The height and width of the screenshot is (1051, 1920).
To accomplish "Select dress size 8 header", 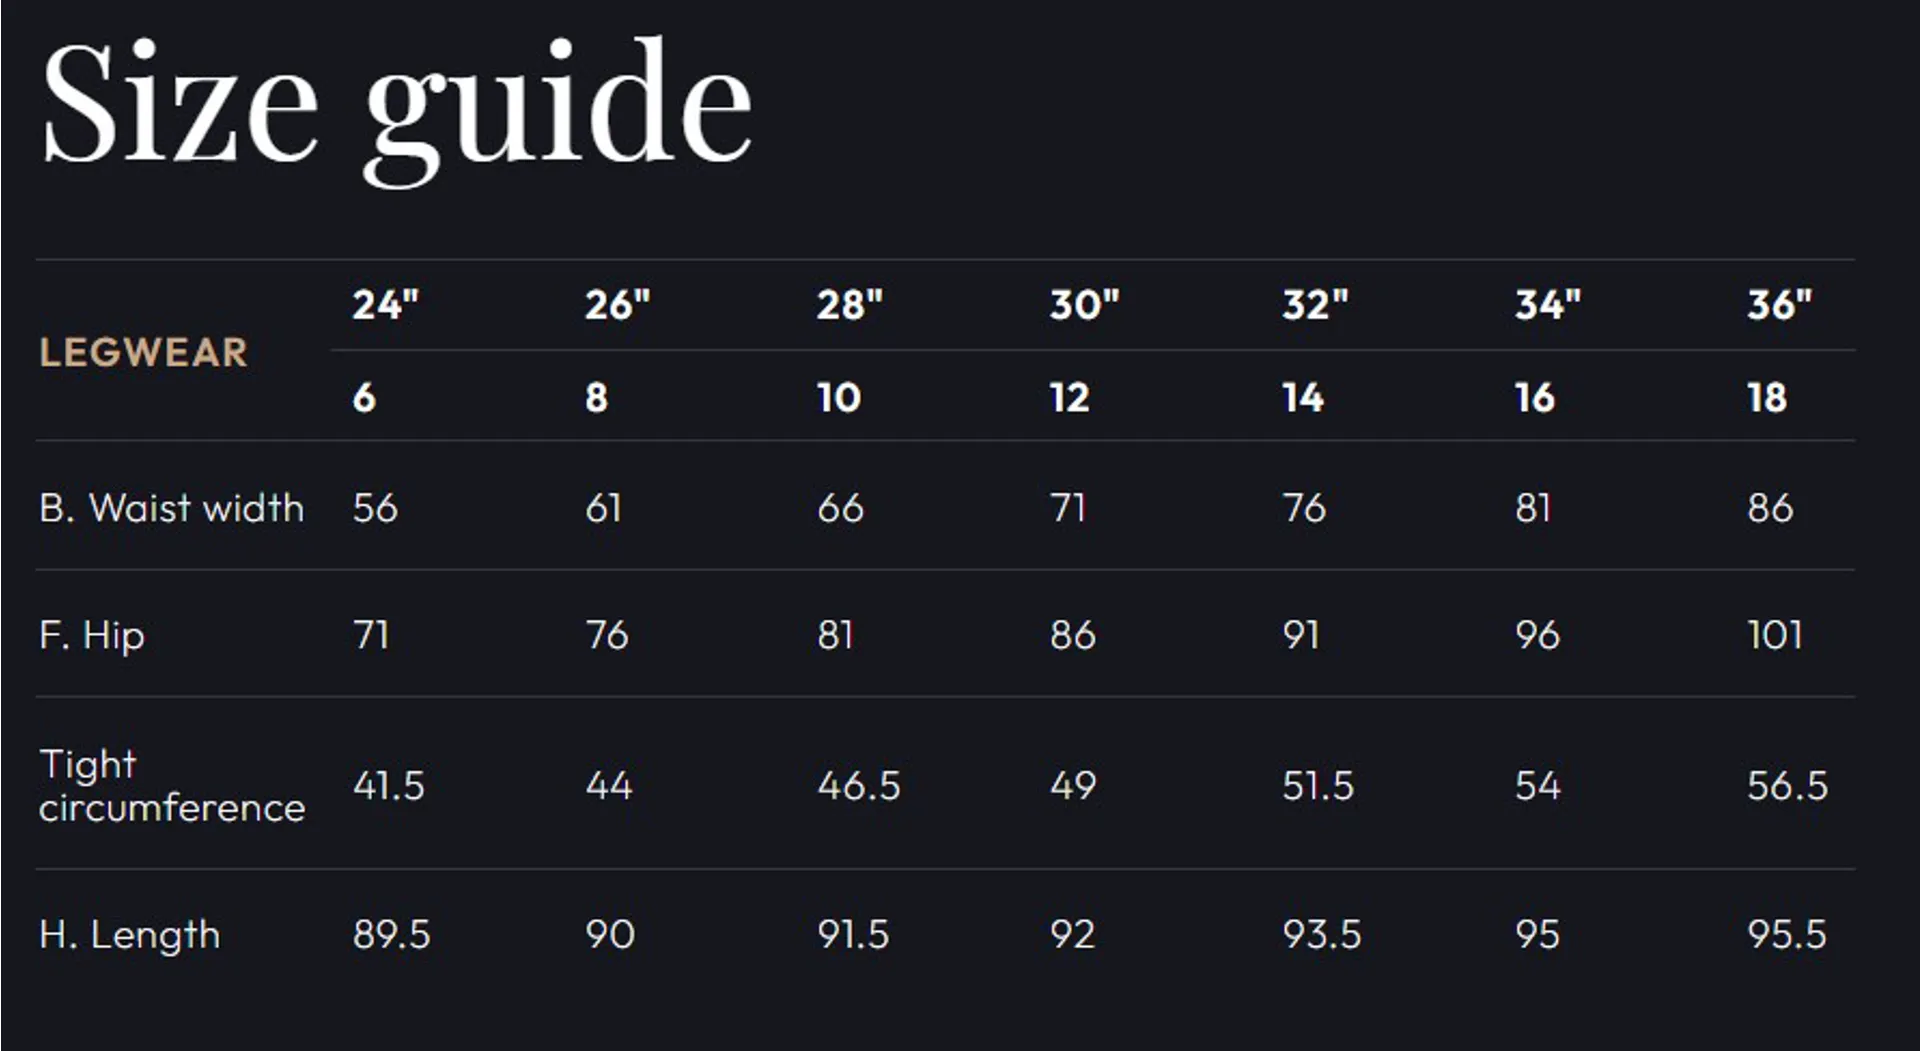I will pos(596,398).
